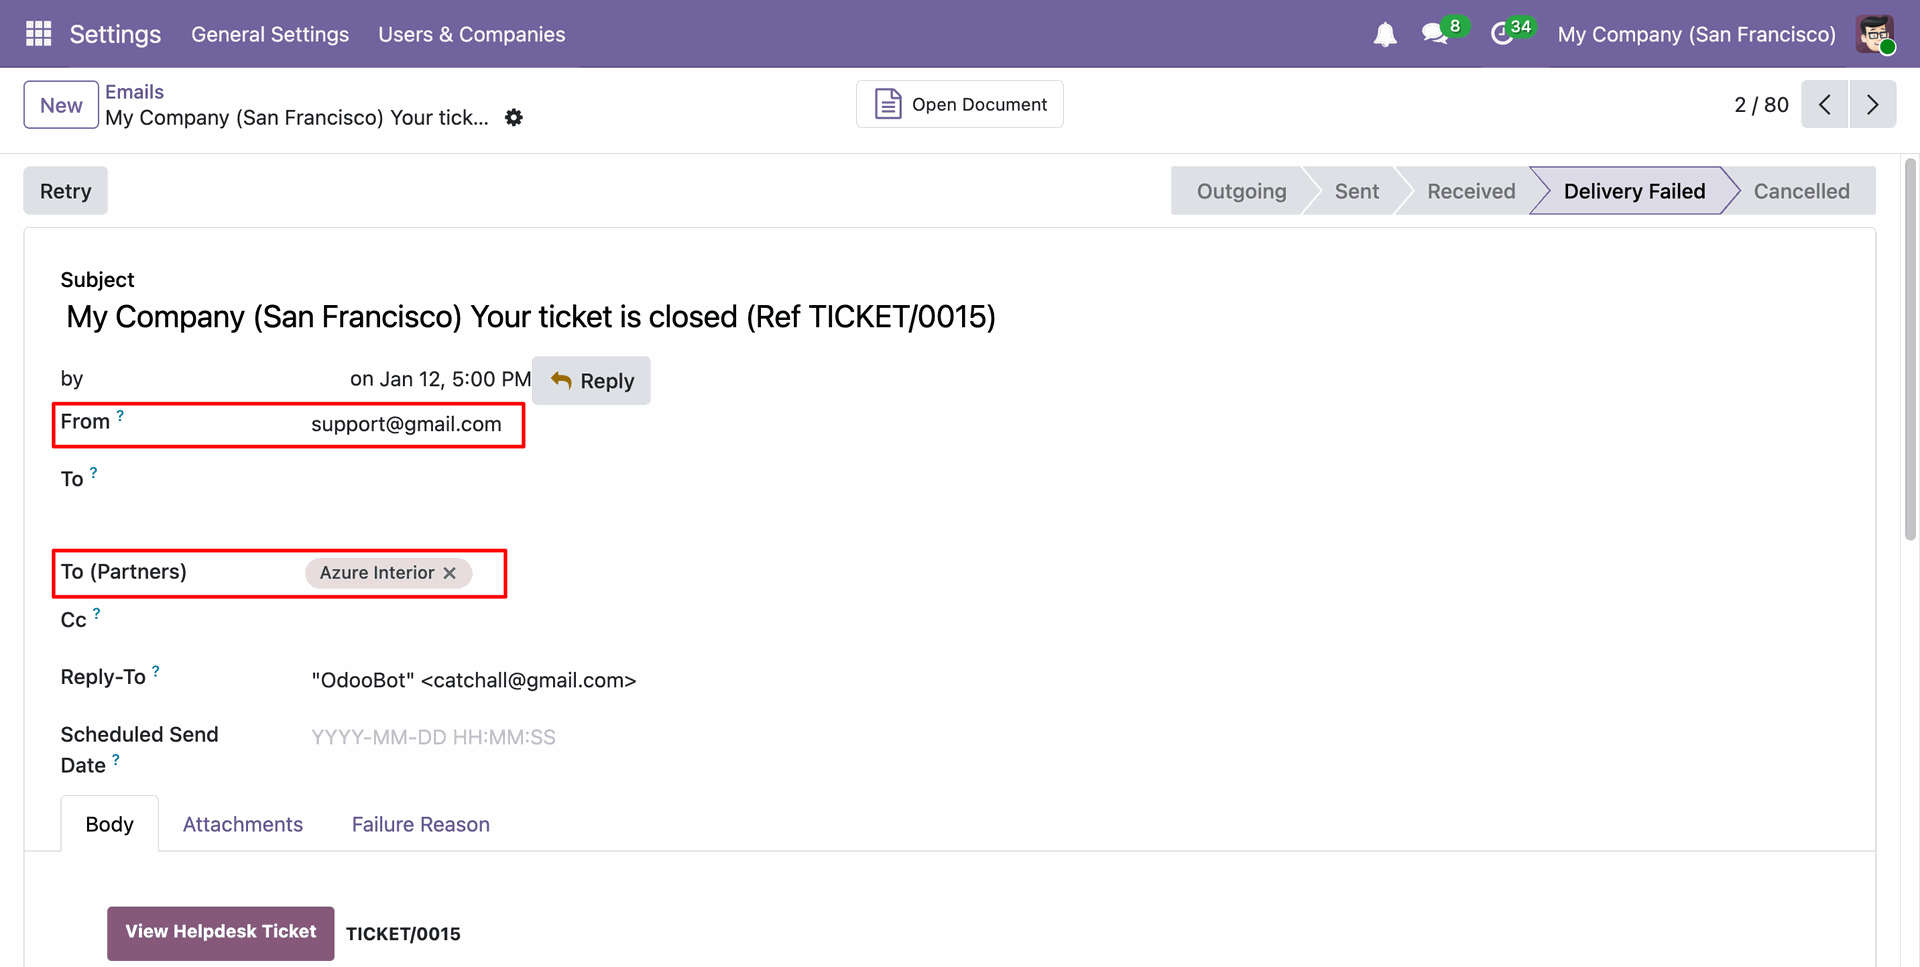The width and height of the screenshot is (1920, 967).
Task: Open the activities clock icon
Action: coord(1502,34)
